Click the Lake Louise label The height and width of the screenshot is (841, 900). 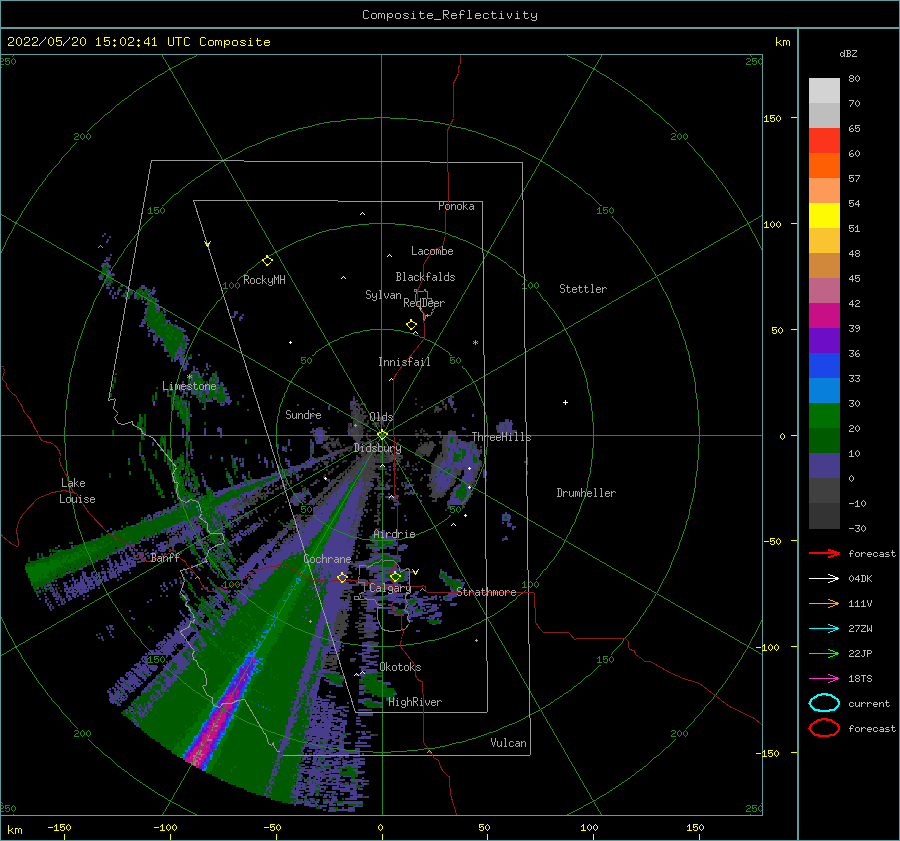77,491
